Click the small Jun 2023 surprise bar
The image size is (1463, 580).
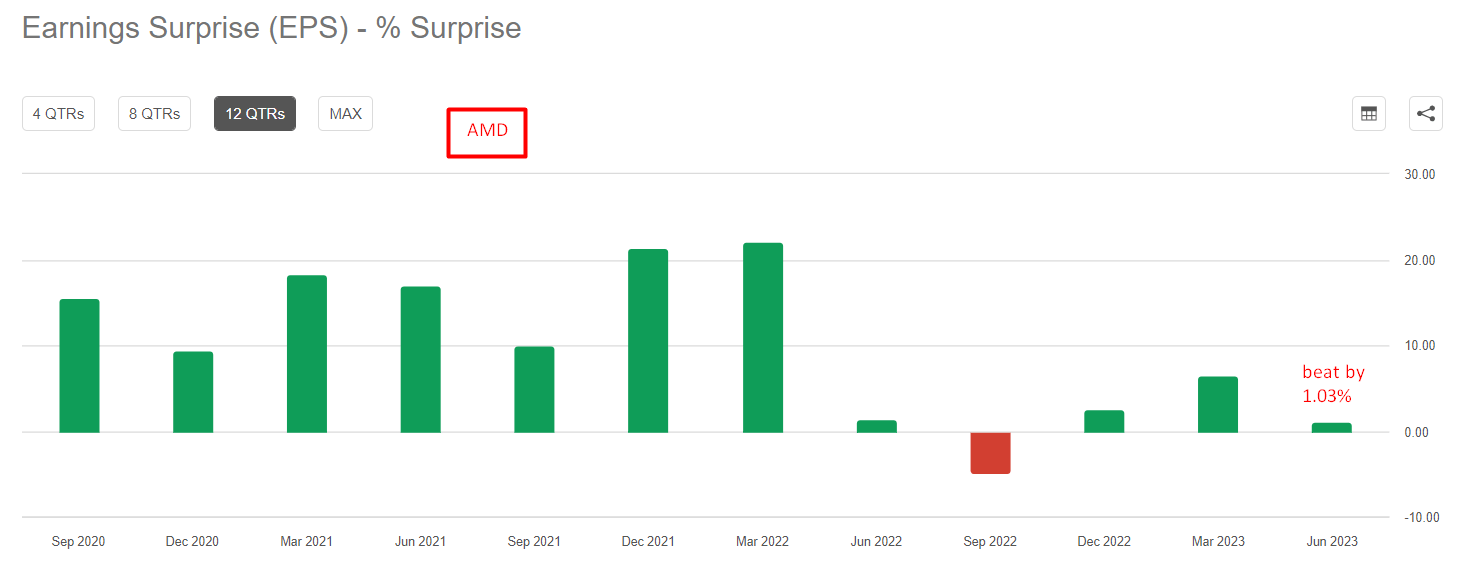[1332, 427]
